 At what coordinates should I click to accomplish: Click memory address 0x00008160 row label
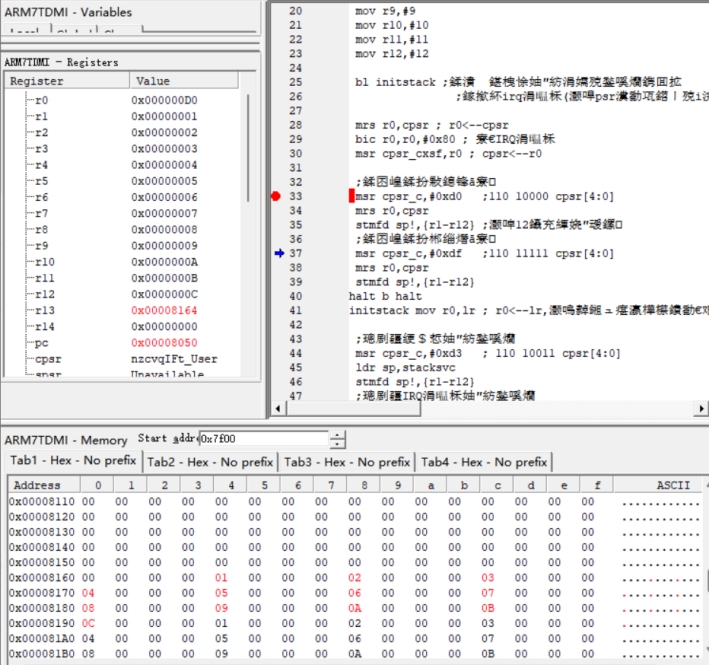[x=42, y=578]
